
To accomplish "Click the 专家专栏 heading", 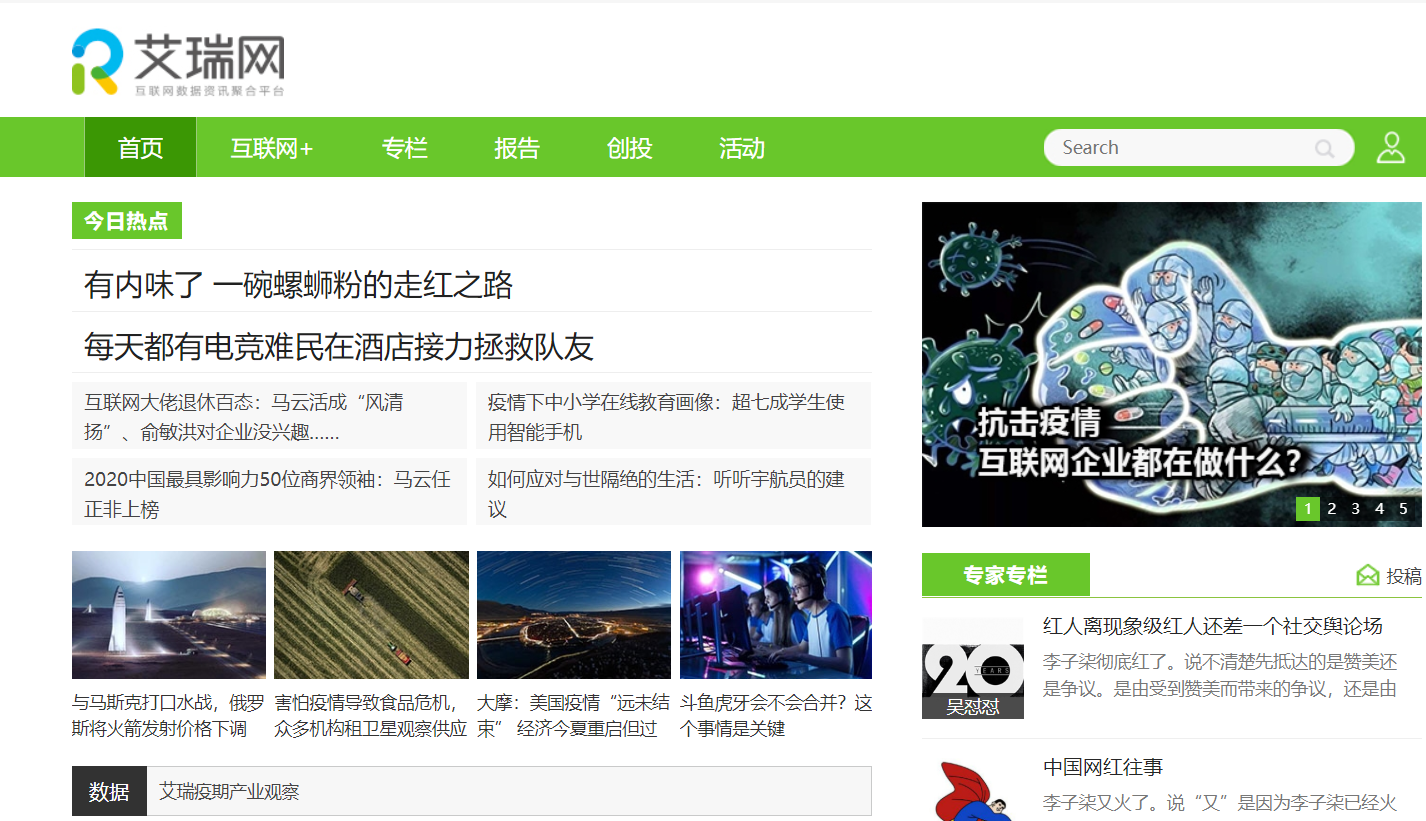I will (1006, 575).
